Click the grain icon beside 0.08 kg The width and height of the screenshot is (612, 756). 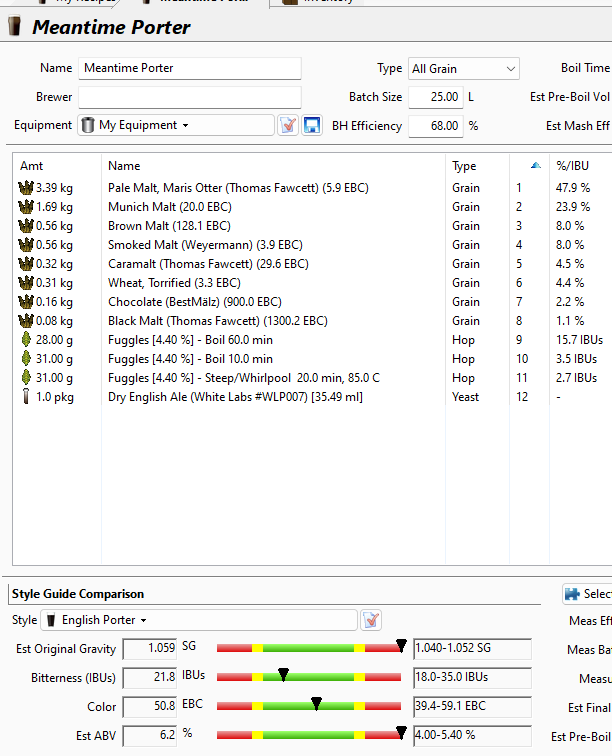[x=26, y=321]
